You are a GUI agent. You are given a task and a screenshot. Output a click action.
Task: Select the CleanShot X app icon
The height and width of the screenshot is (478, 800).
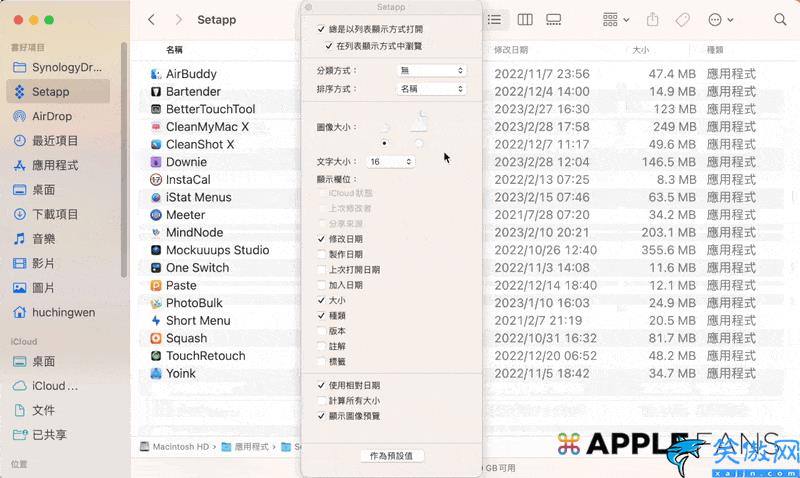[x=156, y=144]
